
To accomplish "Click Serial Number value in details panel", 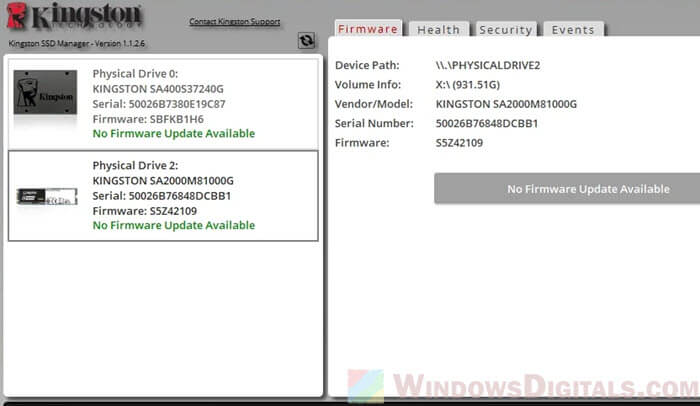I will [x=487, y=124].
